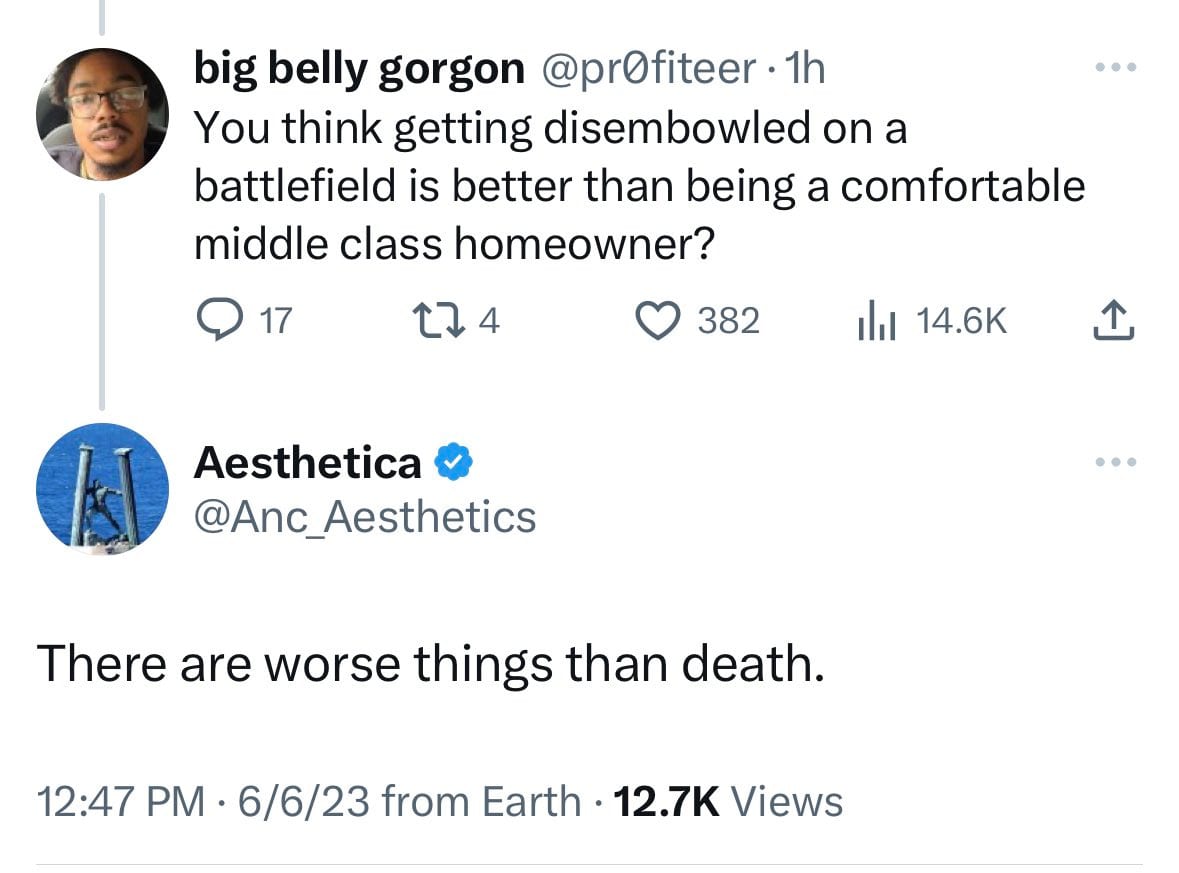Viewport: 1179px width, 873px height.
Task: Open the disembowled on a battlefield tweet text
Action: (639, 186)
